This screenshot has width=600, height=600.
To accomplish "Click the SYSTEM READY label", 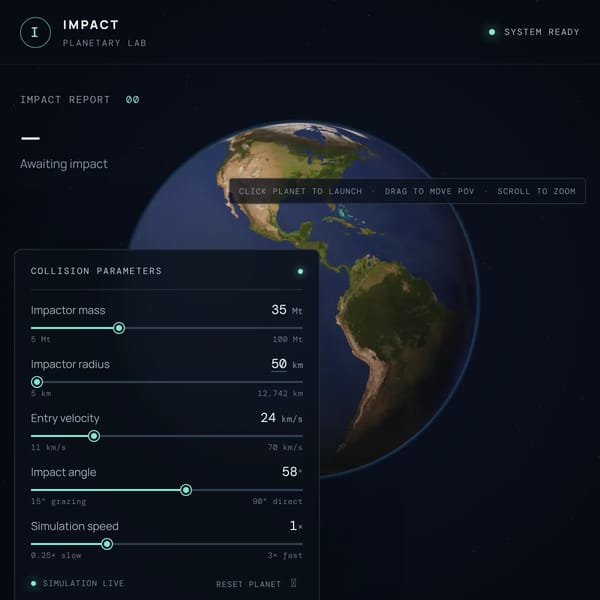I will click(541, 32).
